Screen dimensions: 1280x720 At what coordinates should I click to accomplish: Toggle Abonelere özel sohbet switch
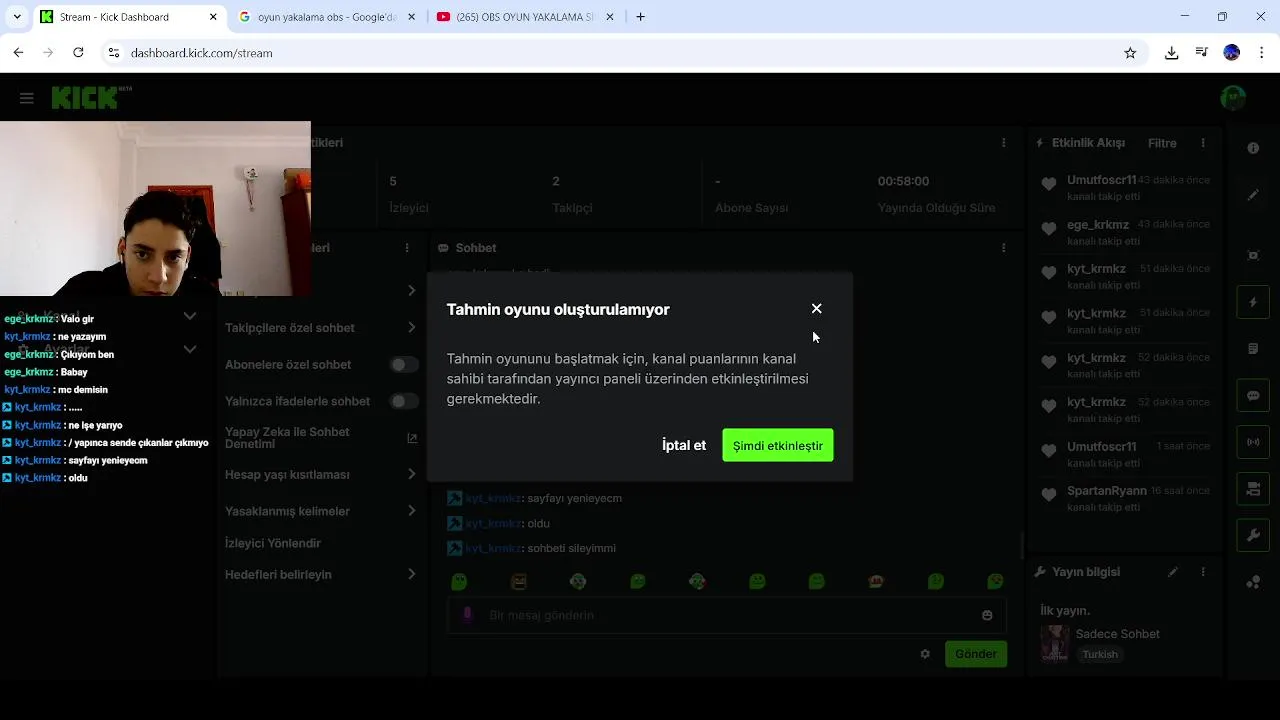pos(403,365)
